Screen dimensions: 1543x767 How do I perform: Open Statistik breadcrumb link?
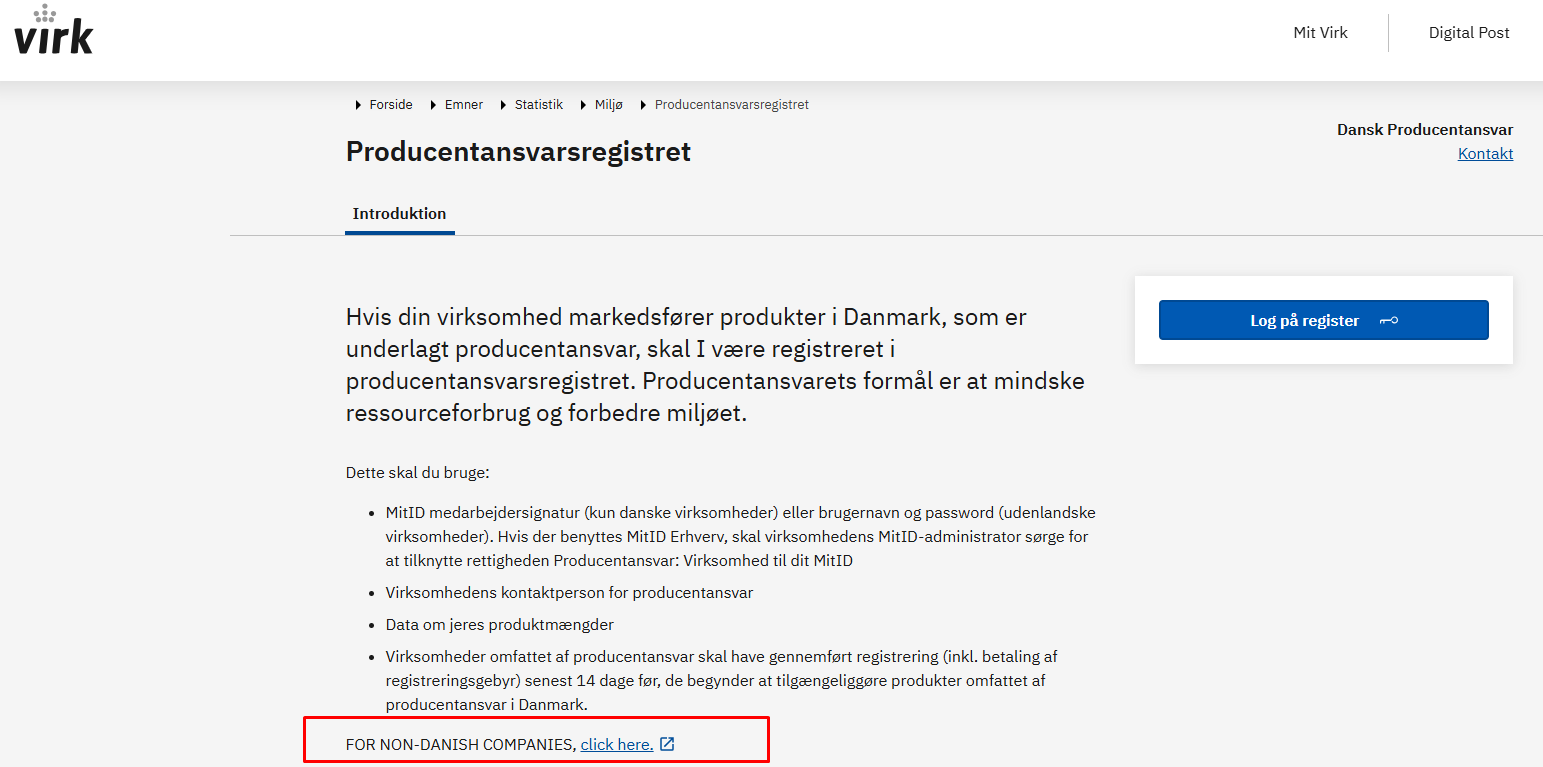click(538, 105)
